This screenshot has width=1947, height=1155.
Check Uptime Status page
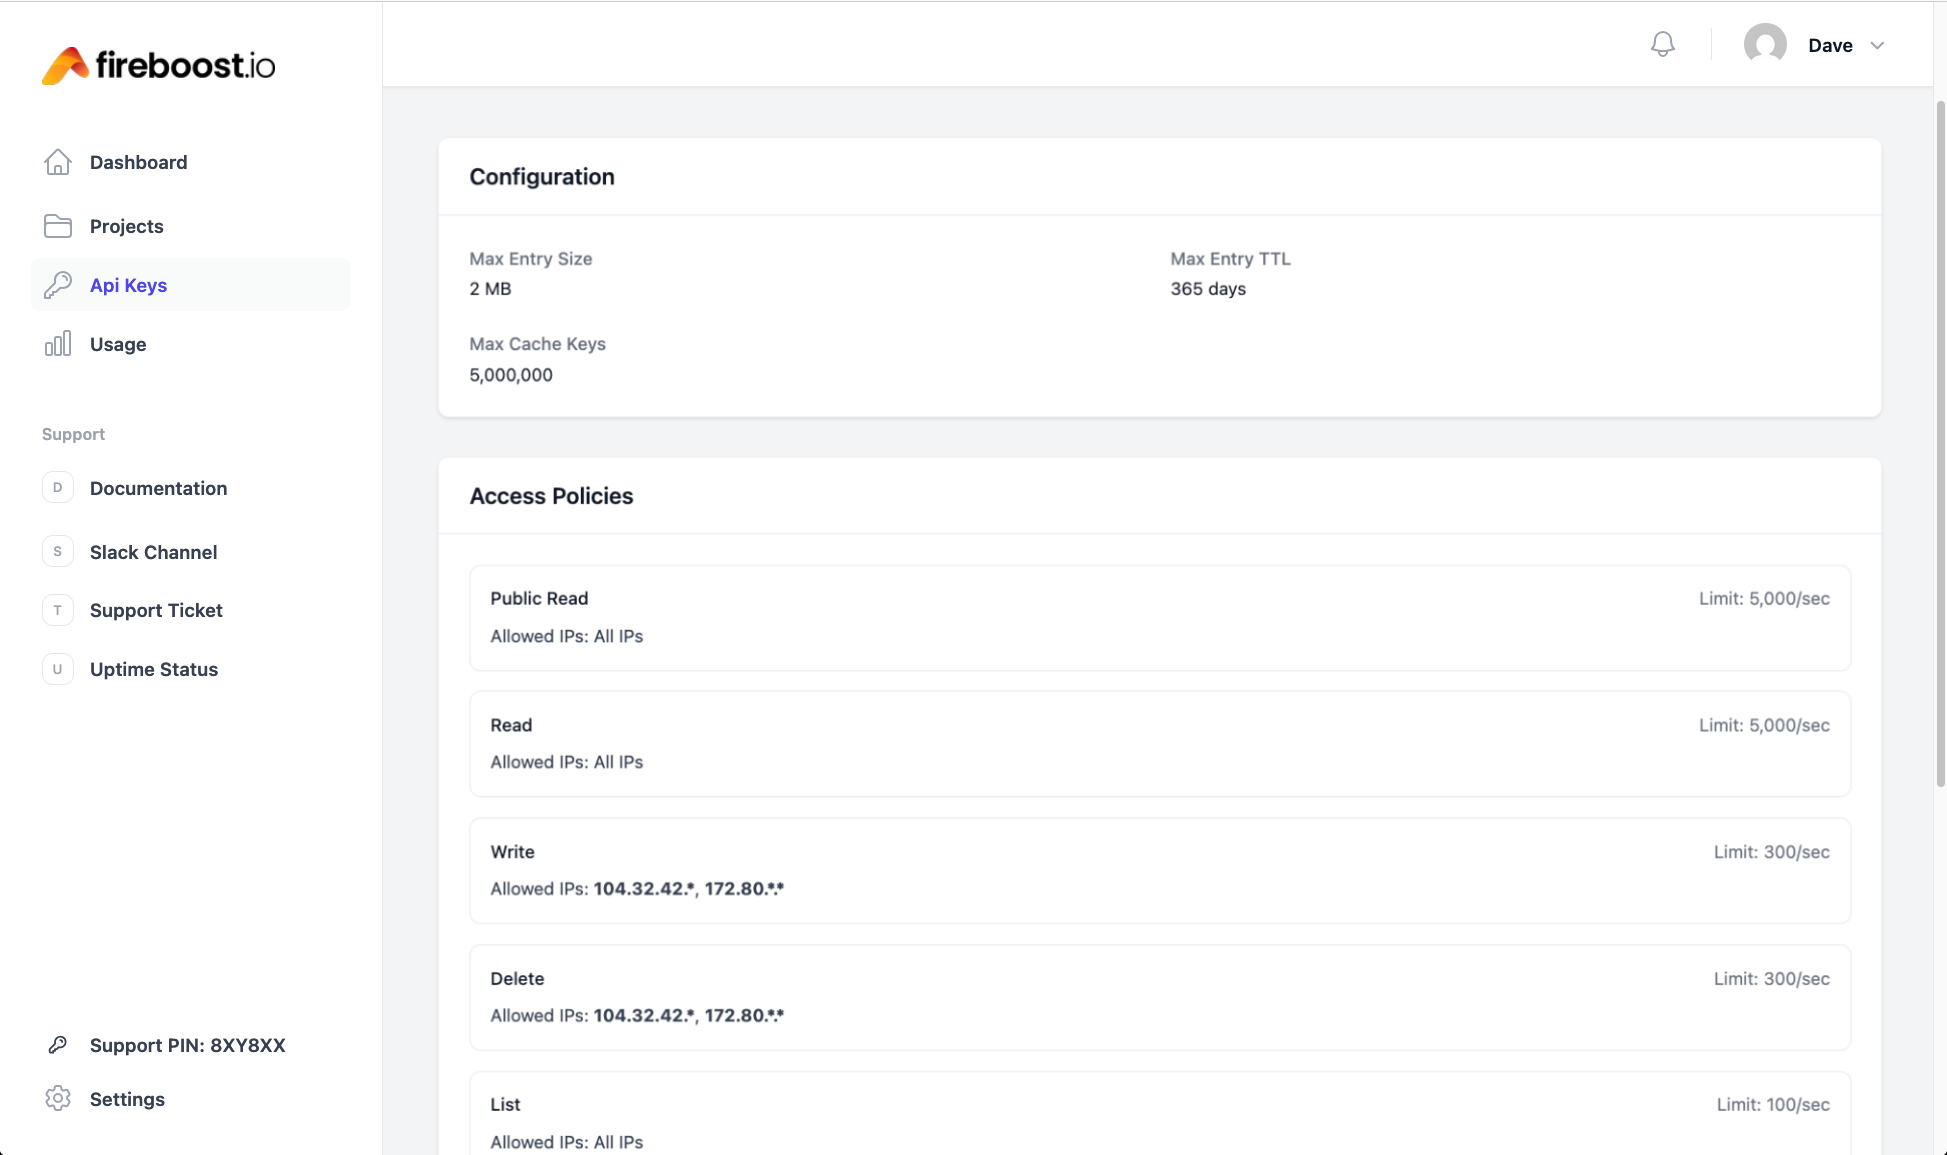pyautogui.click(x=154, y=669)
